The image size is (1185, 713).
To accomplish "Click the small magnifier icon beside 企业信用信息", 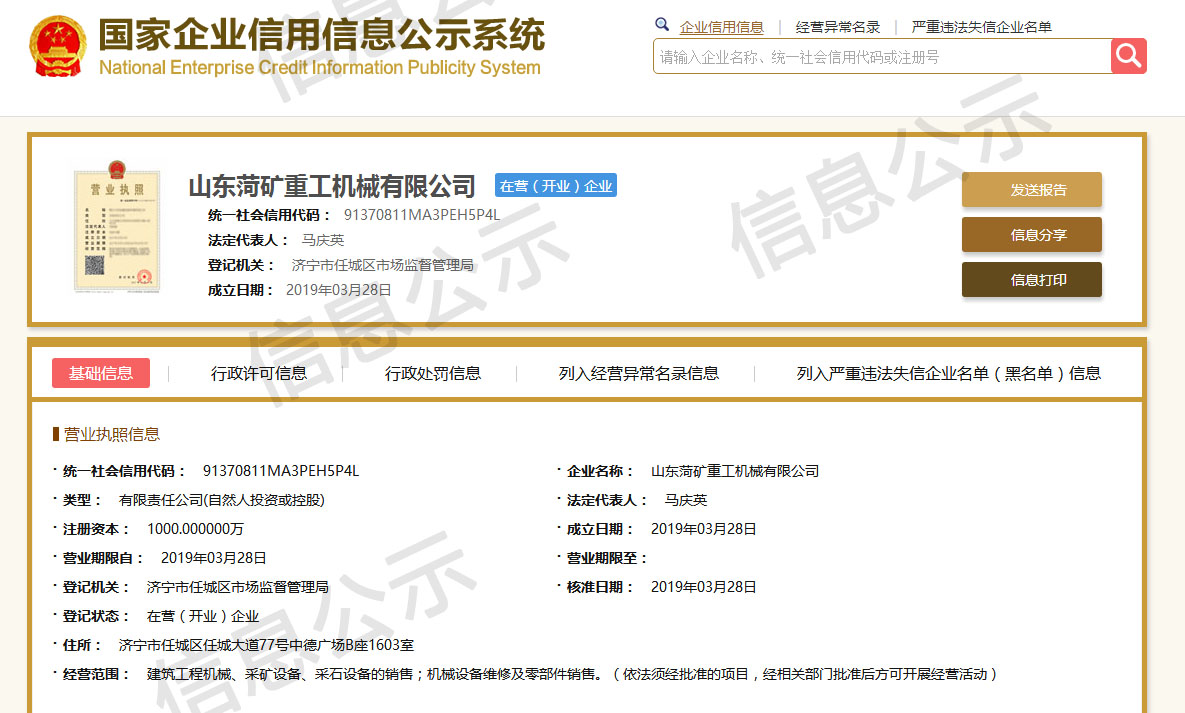I will click(x=662, y=25).
